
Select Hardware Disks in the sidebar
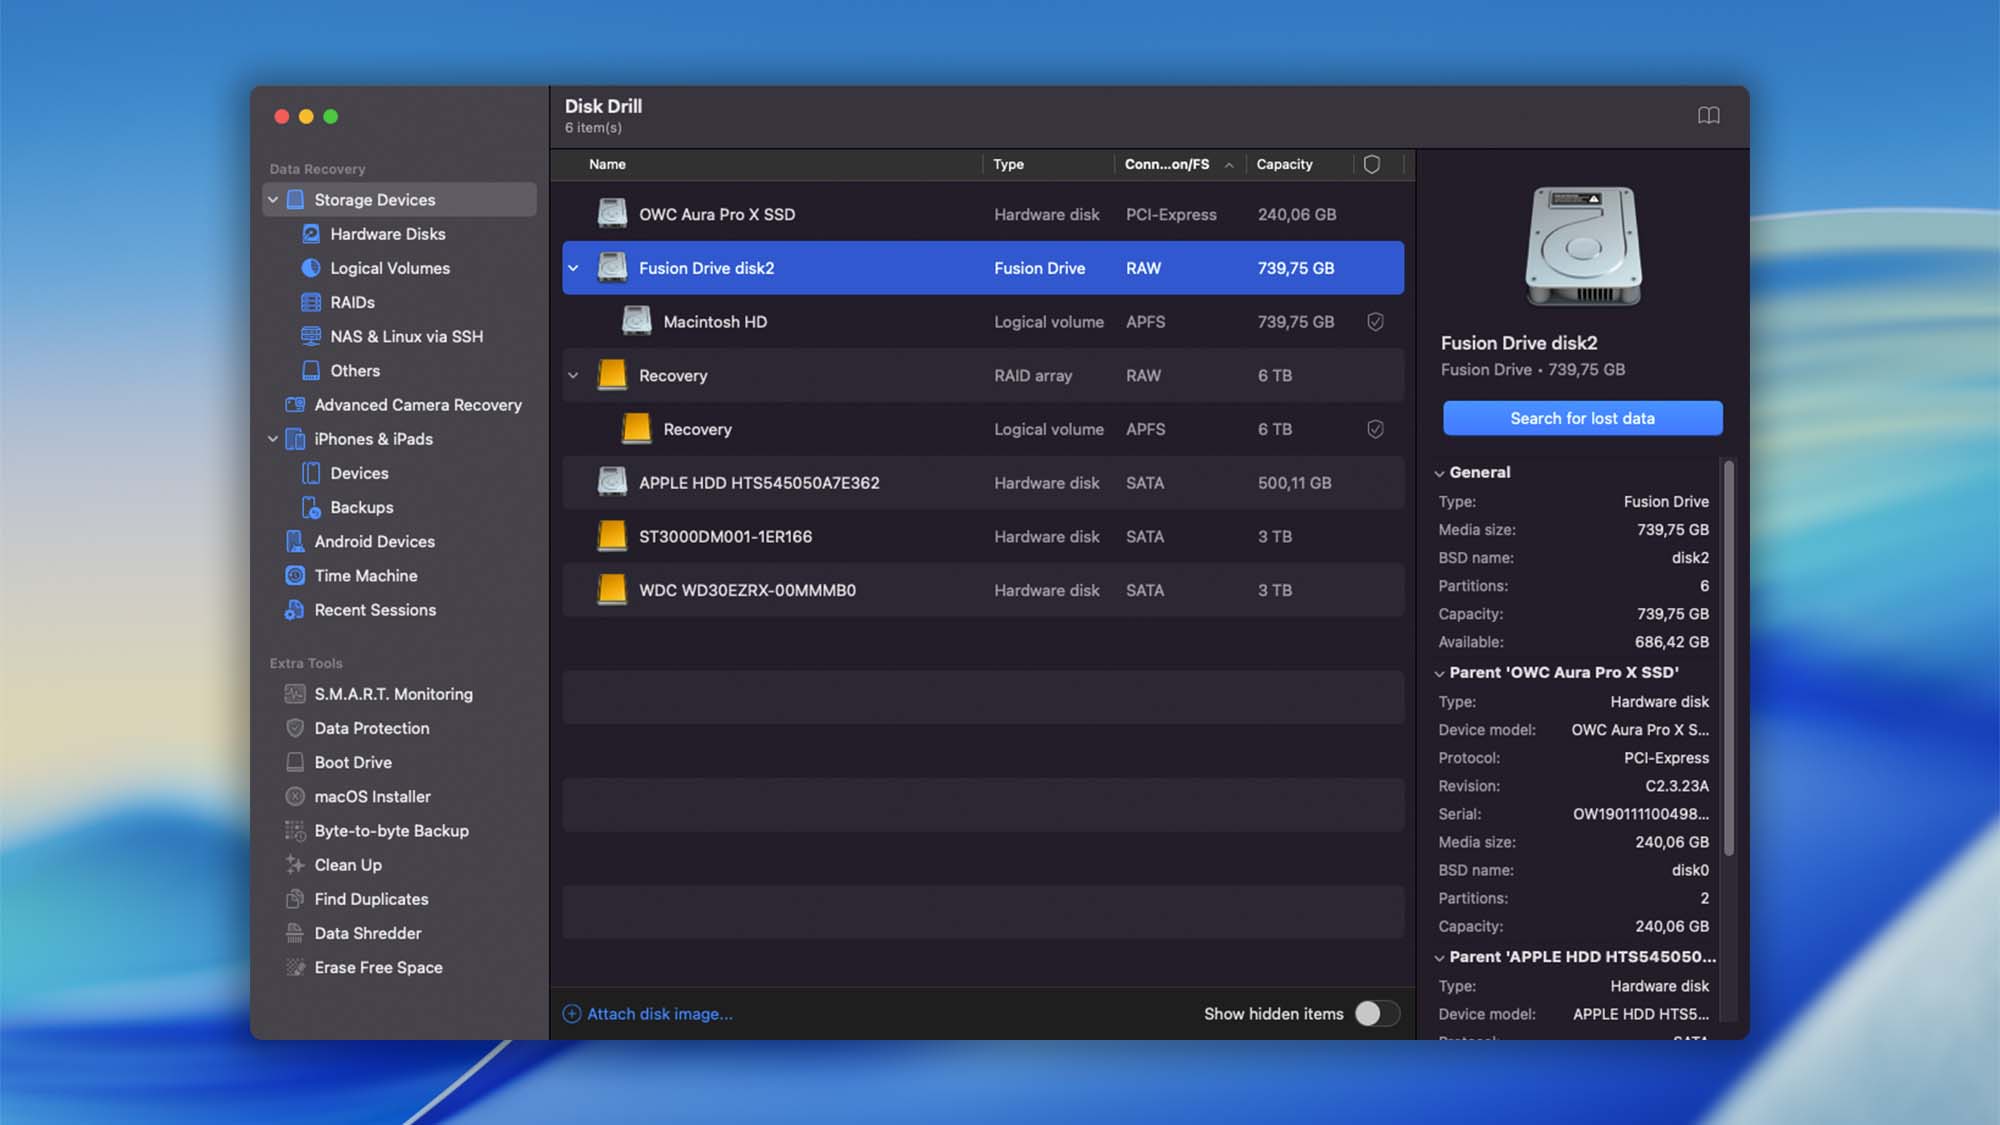pyautogui.click(x=386, y=233)
